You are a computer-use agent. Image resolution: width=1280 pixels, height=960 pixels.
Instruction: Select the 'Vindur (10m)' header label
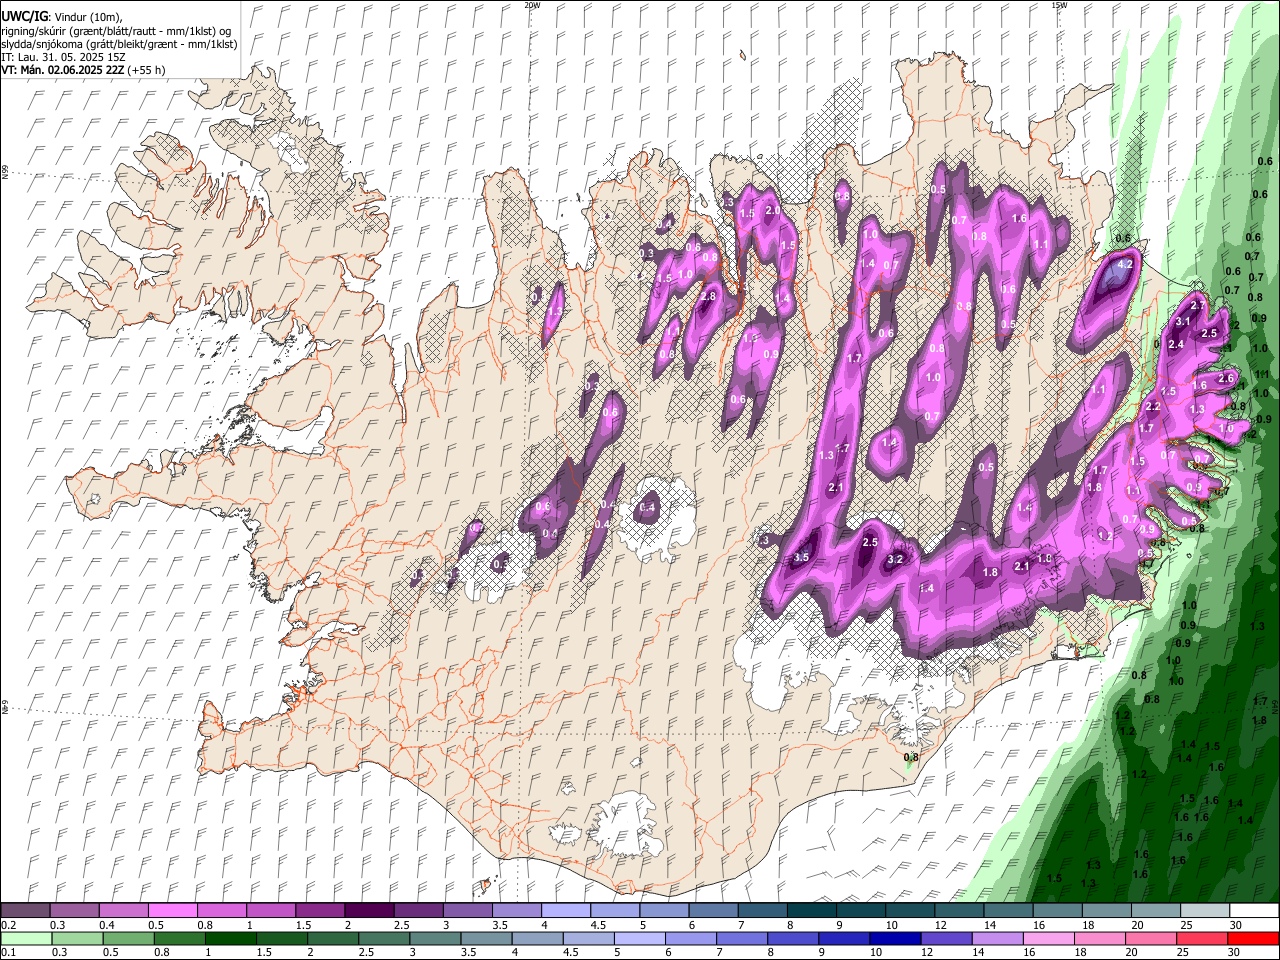click(88, 17)
